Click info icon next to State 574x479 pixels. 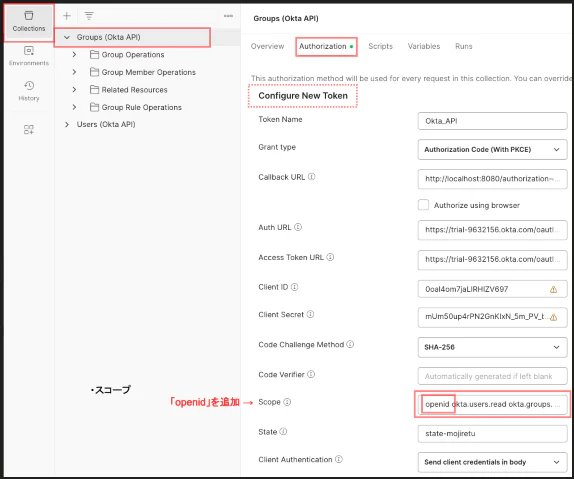(283, 432)
